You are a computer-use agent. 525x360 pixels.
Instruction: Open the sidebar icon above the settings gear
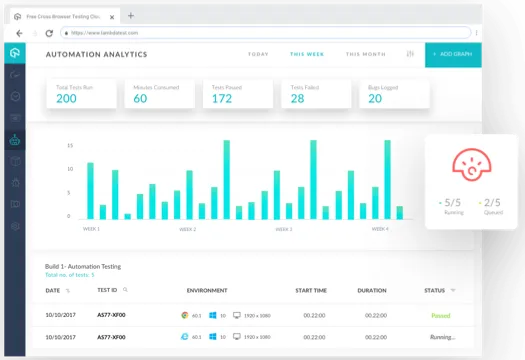pos(15,204)
